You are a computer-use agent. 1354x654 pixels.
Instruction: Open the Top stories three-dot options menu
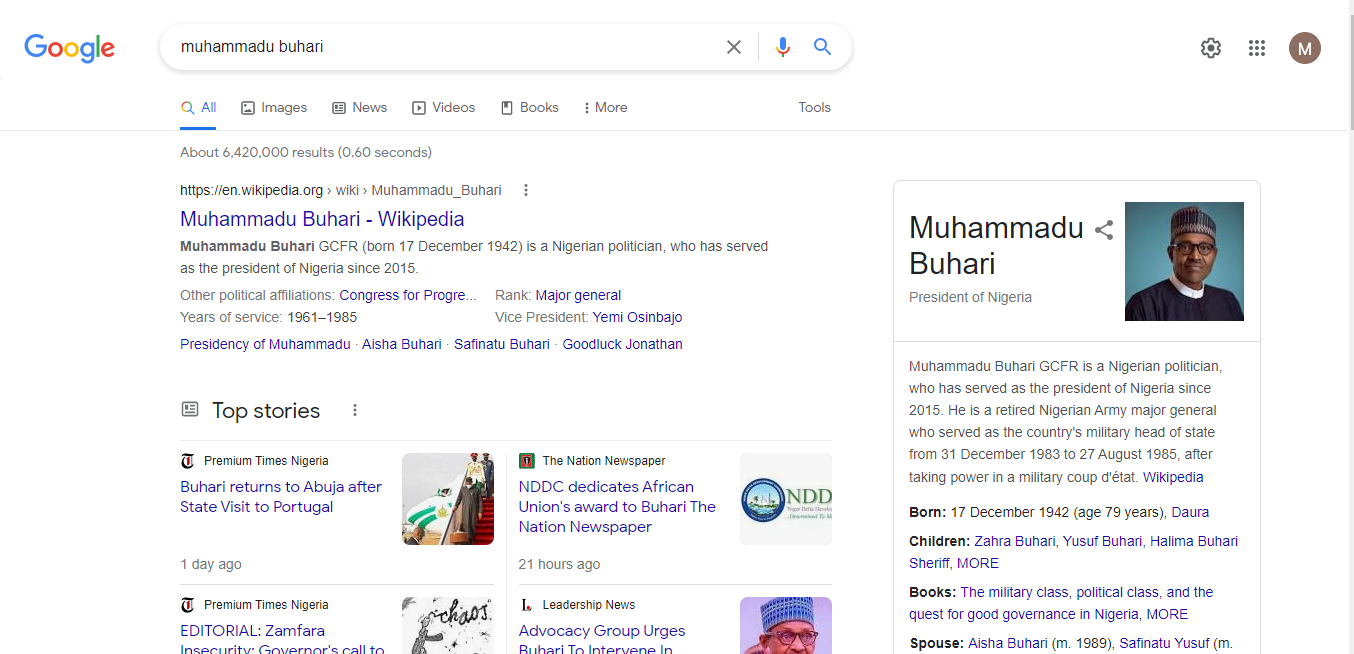[354, 410]
